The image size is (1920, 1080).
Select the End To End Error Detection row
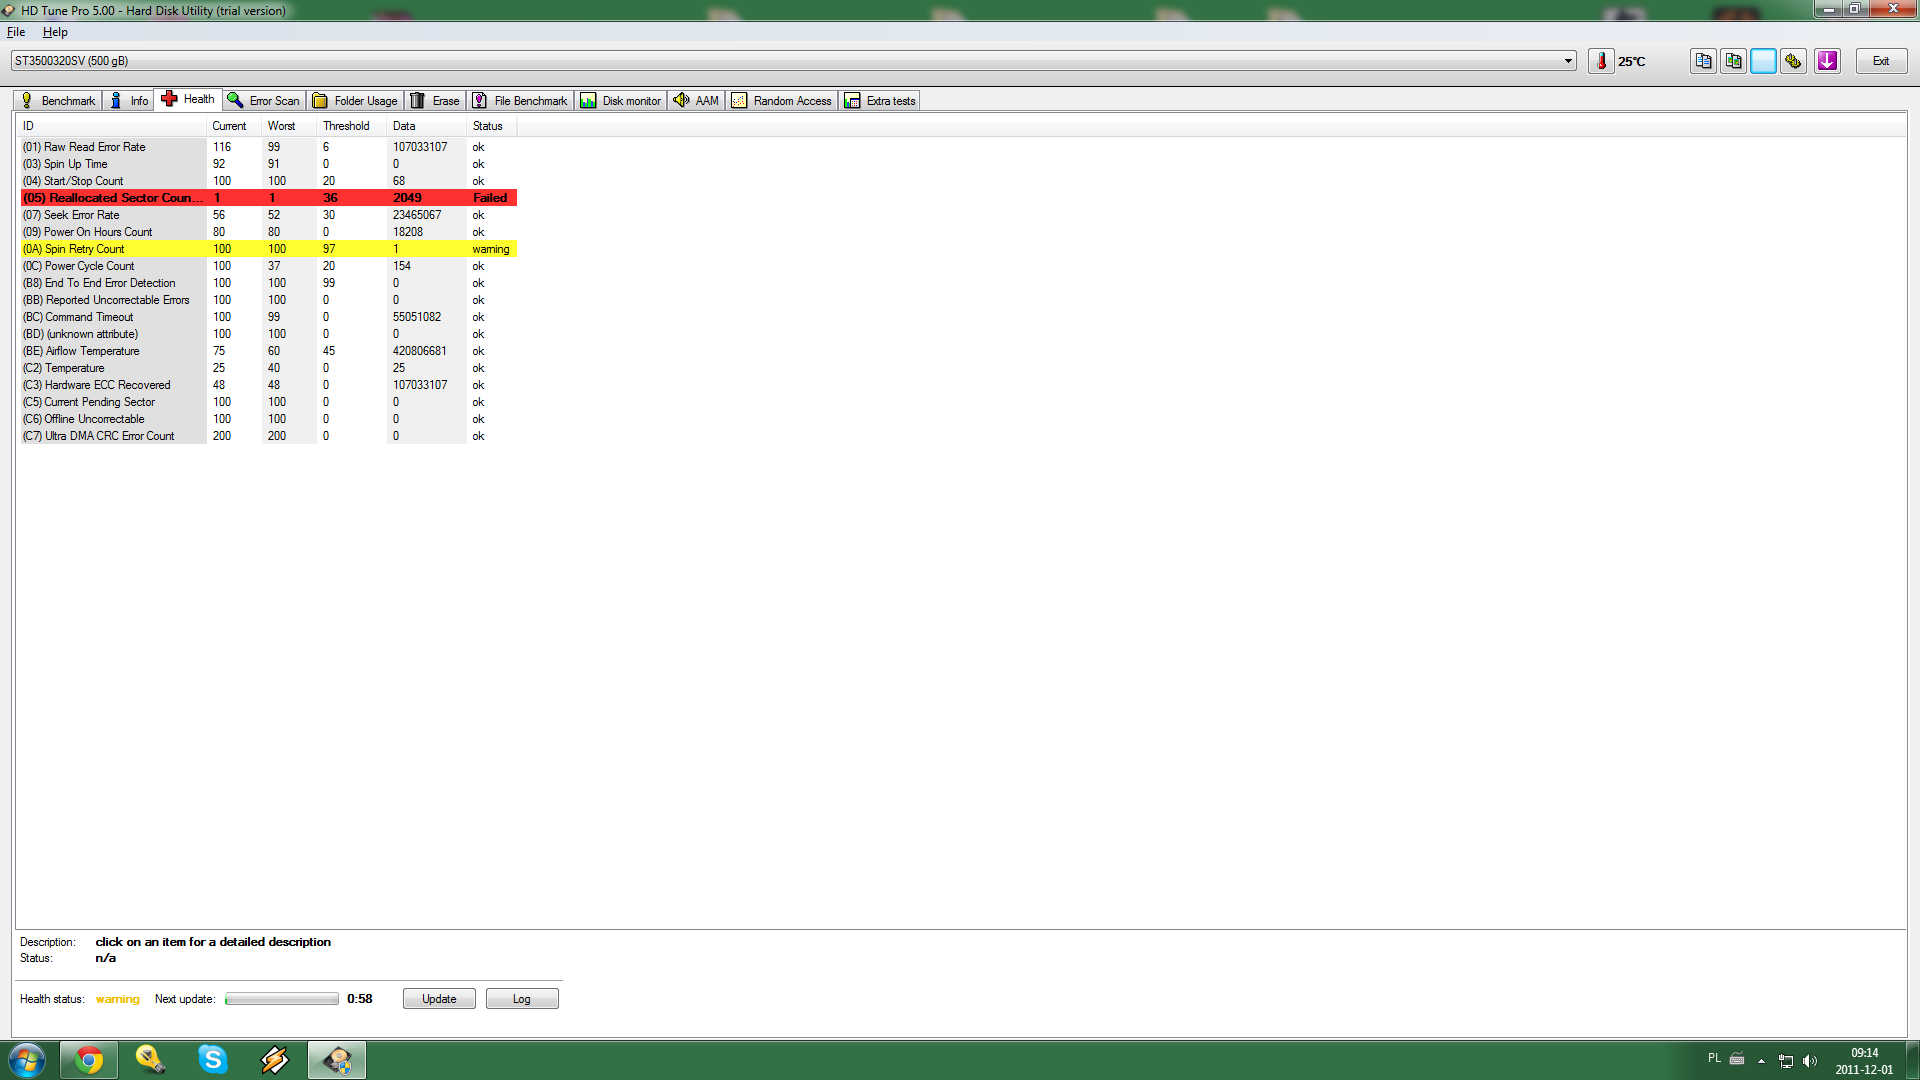[x=268, y=283]
